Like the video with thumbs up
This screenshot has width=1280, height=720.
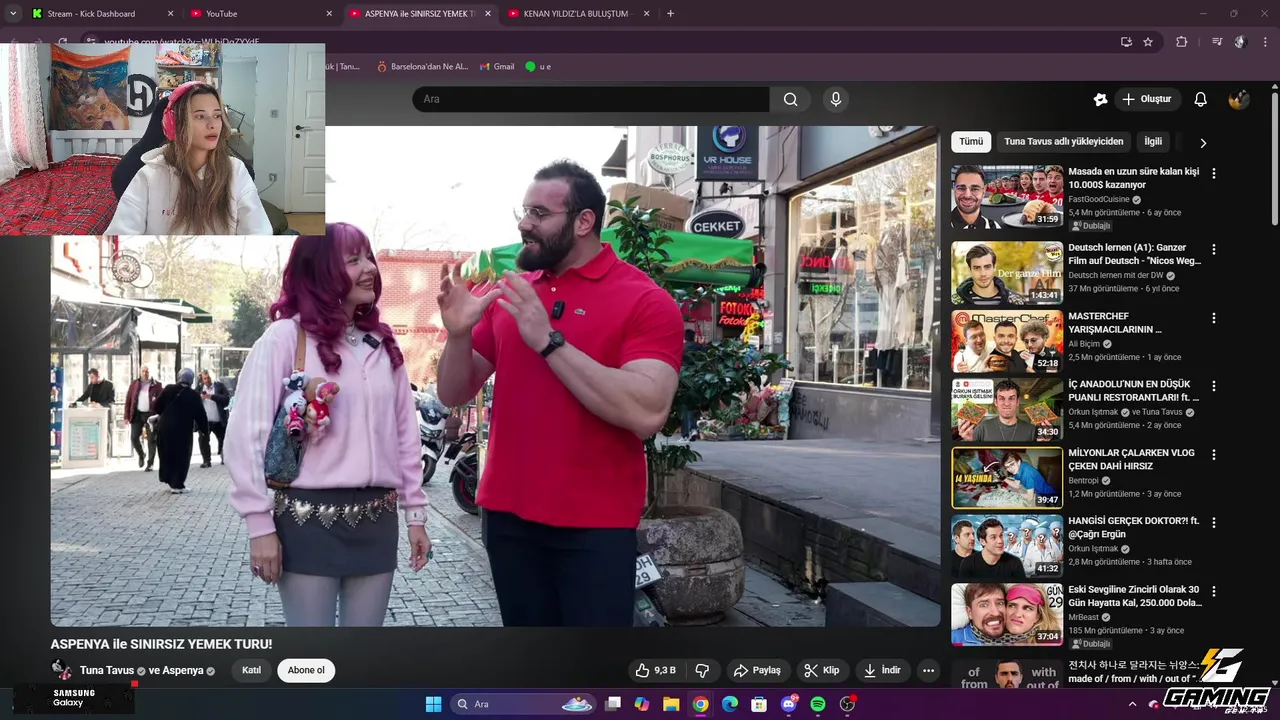point(656,670)
